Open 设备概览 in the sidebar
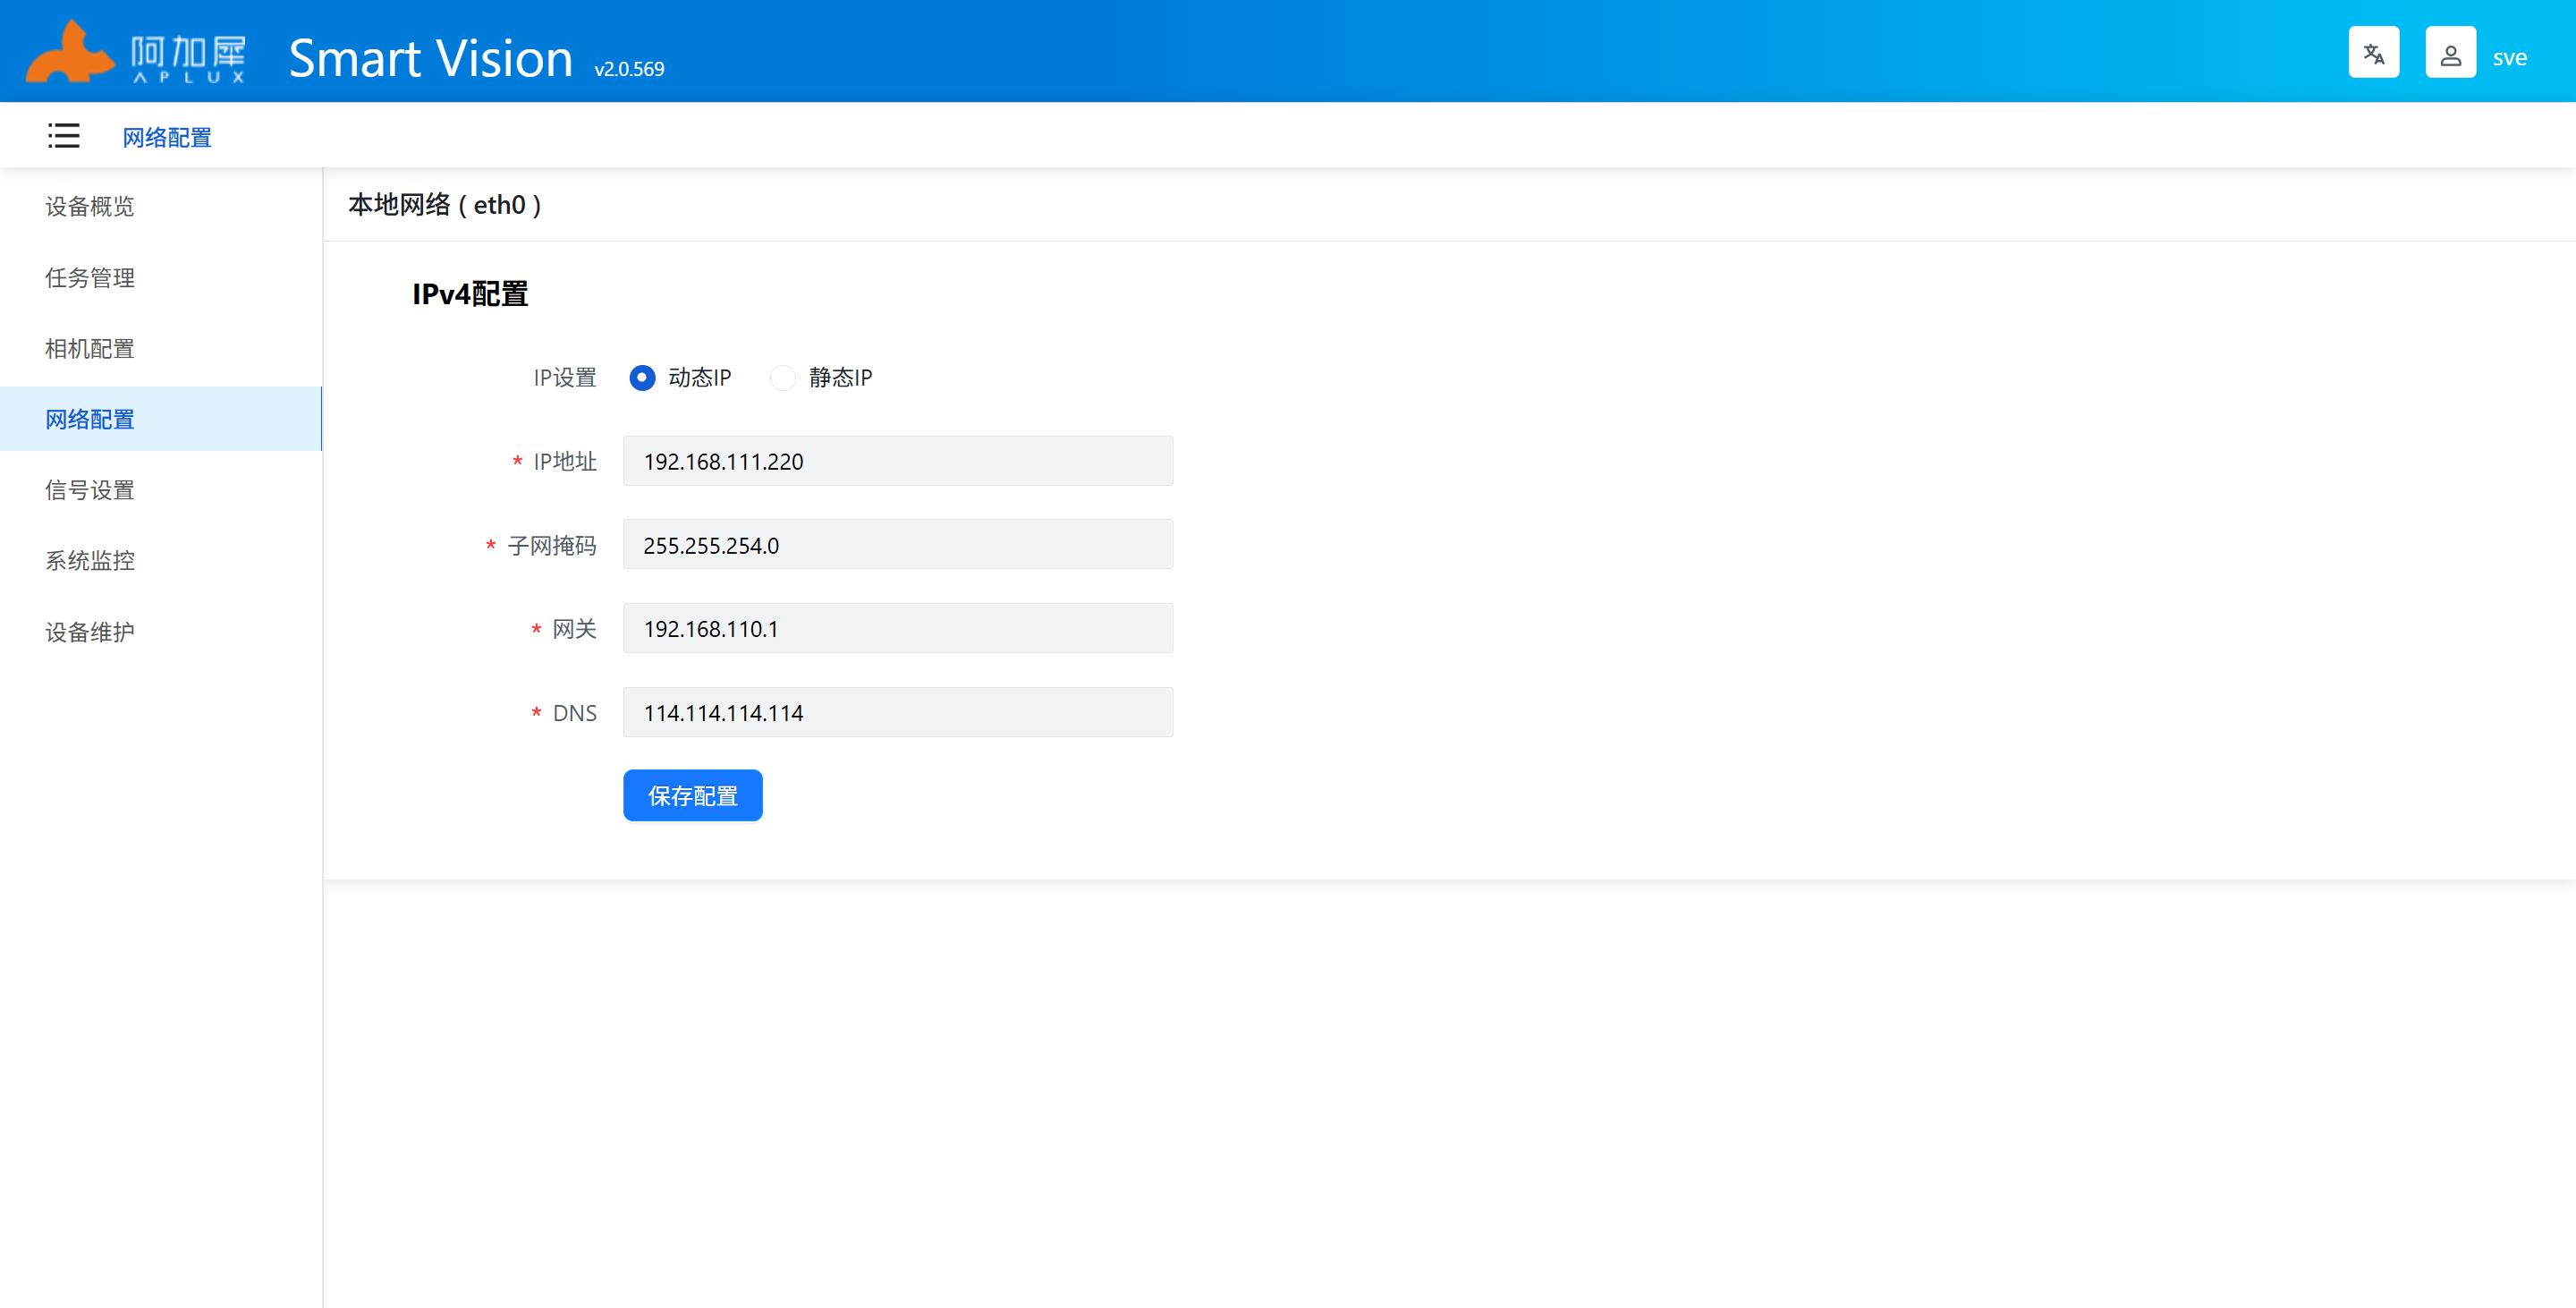Image resolution: width=2576 pixels, height=1308 pixels. pos(90,207)
